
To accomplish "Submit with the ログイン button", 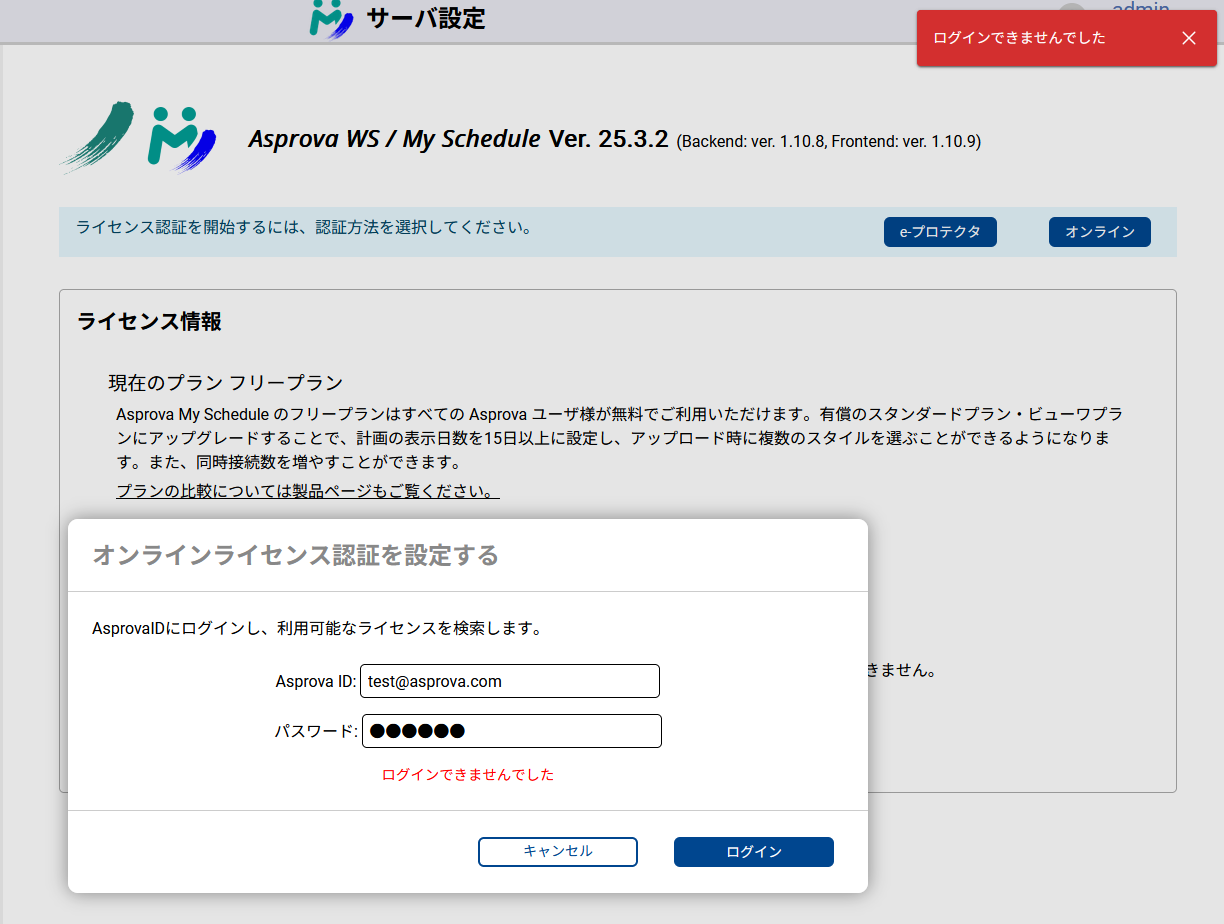I will [754, 852].
